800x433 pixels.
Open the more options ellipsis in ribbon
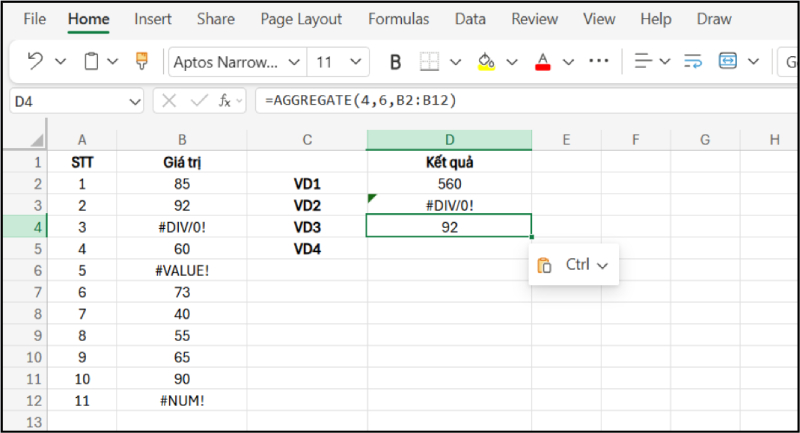pos(599,62)
